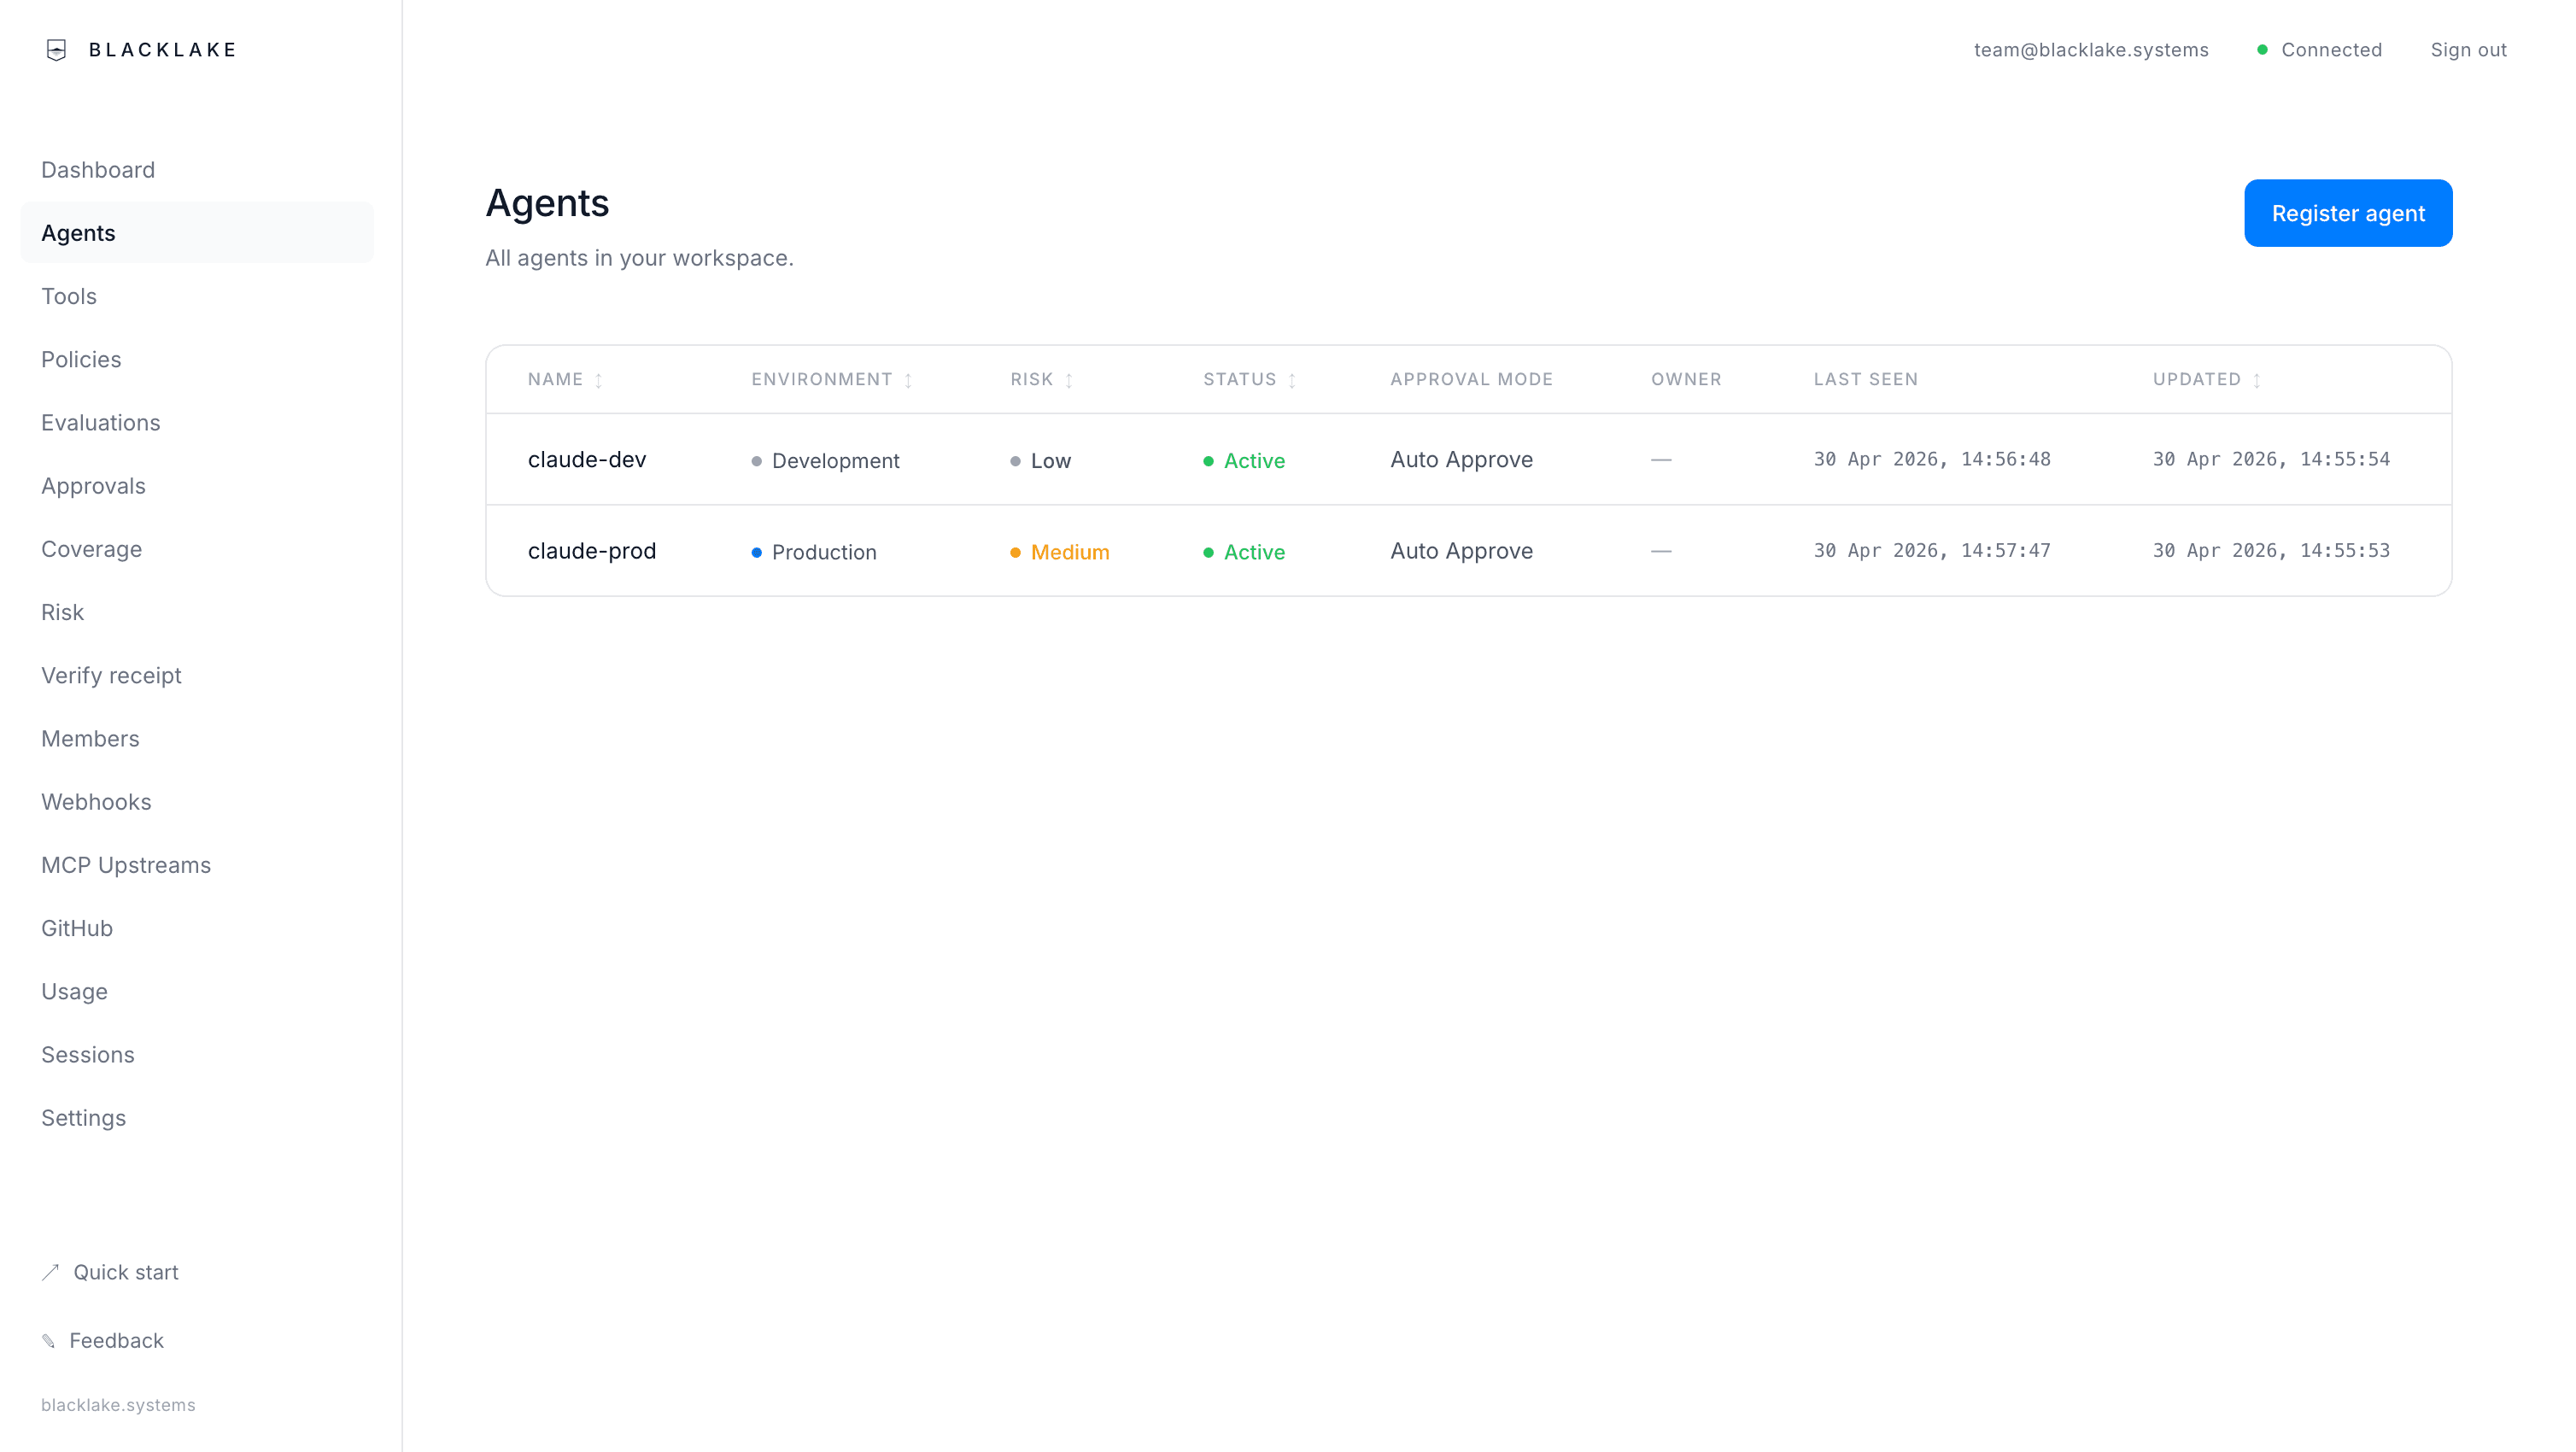
Task: Open the Feedback link
Action: point(116,1341)
